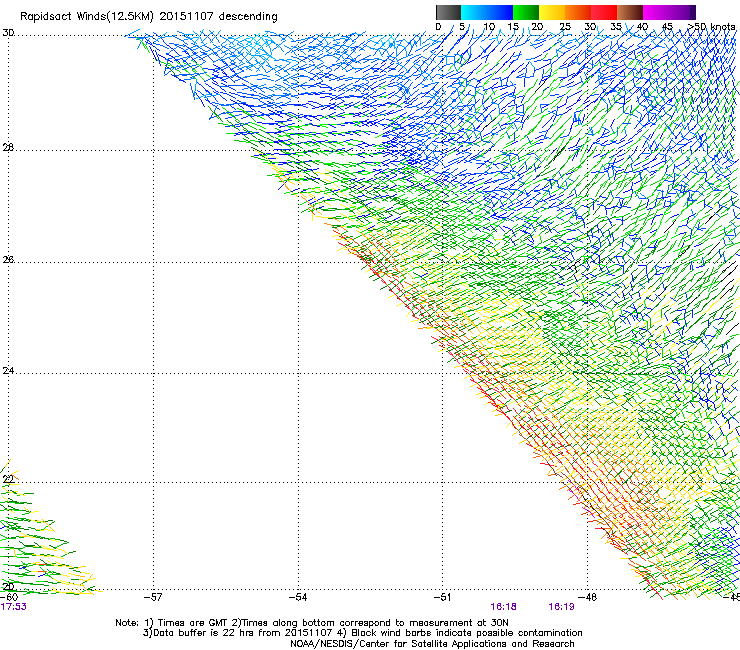Click the '40' legend scale label
Image resolution: width=740 pixels, height=650 pixels.
642,27
